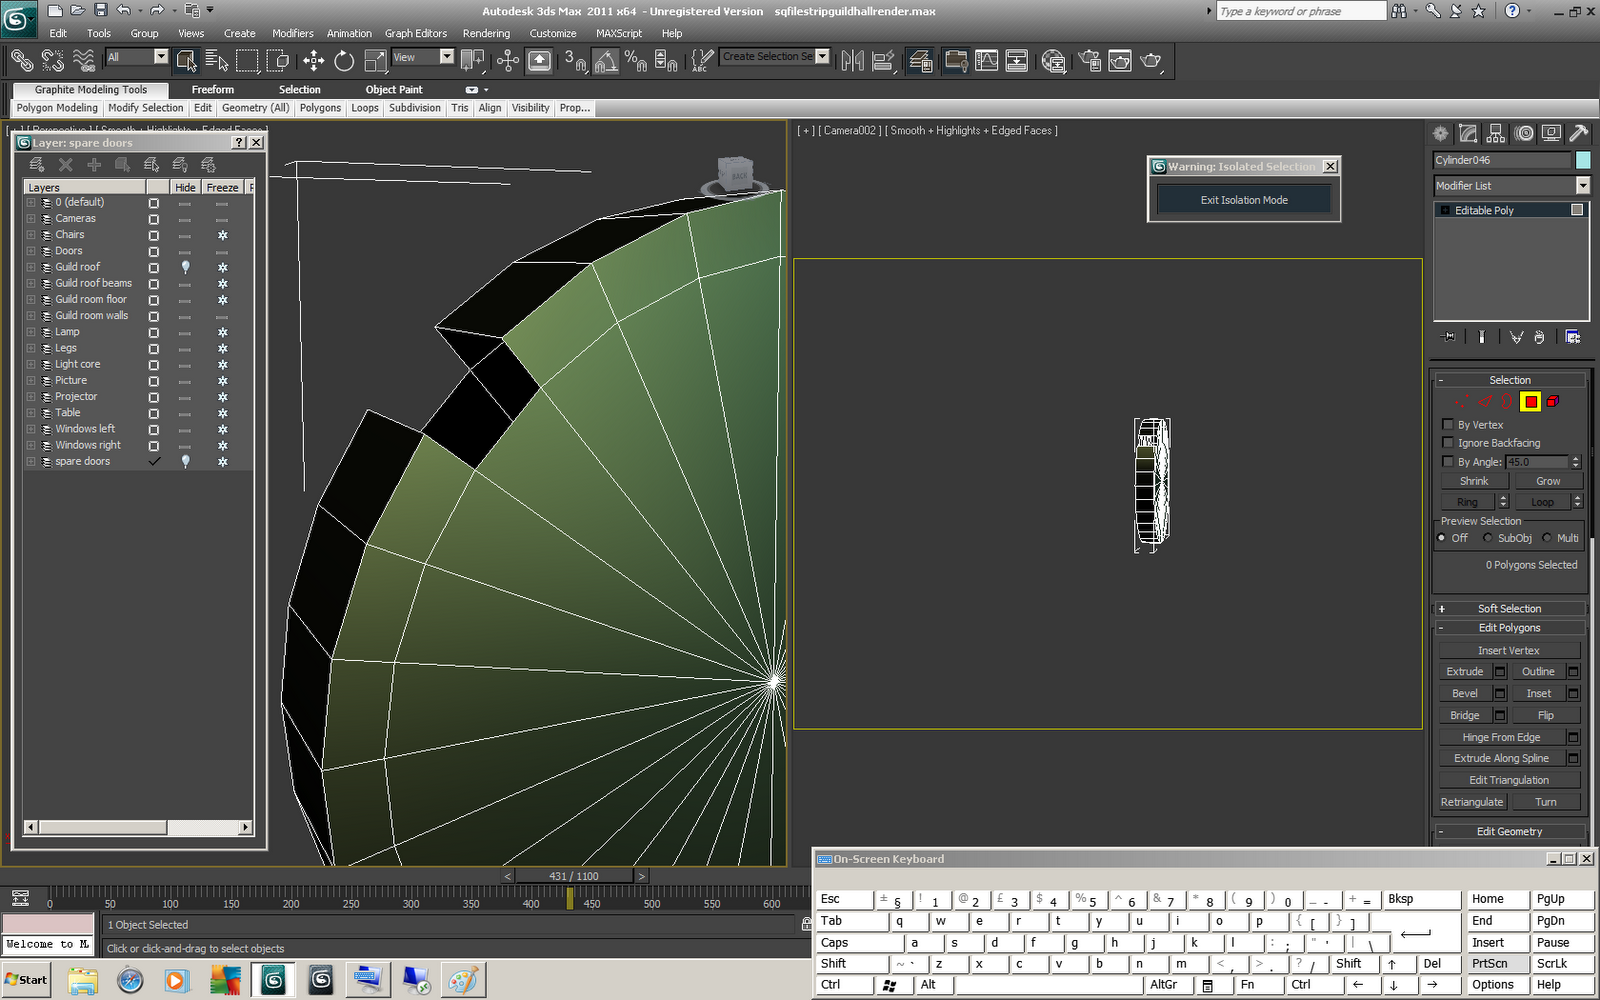The height and width of the screenshot is (1000, 1600).
Task: Switch to the Freeform ribbon tab
Action: pos(213,90)
